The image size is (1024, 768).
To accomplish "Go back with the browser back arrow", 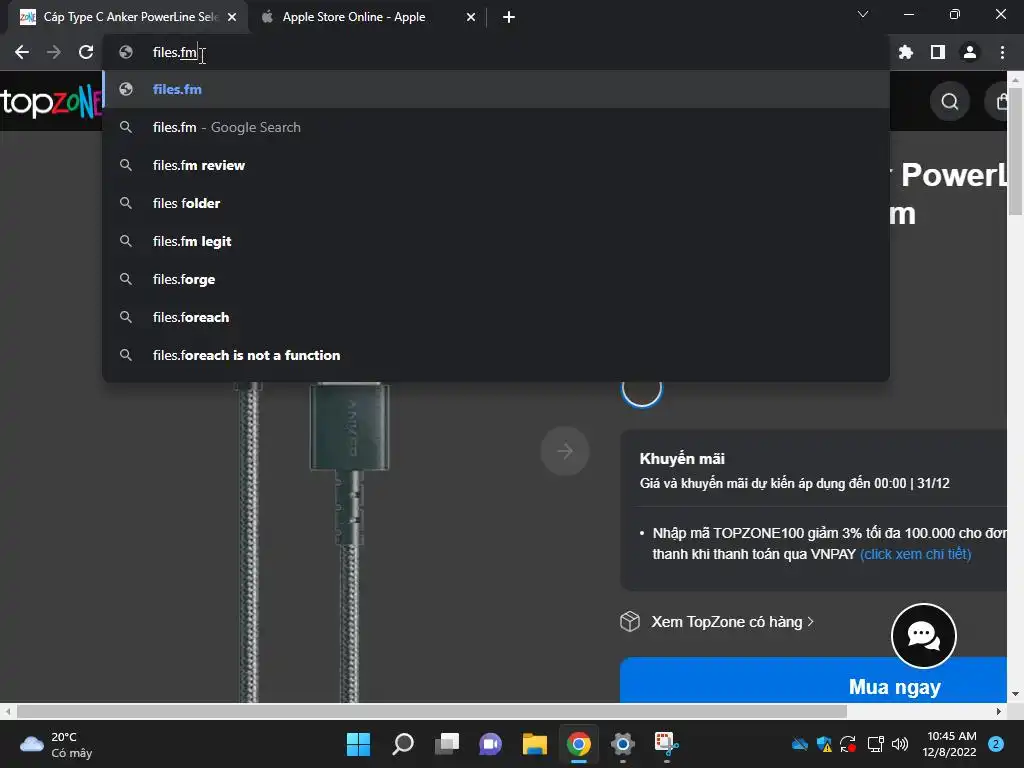I will pos(22,52).
